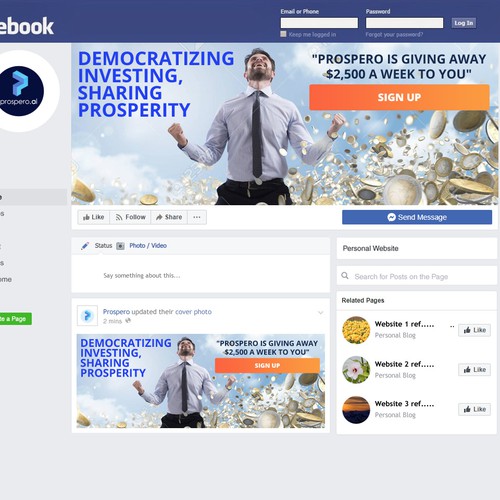The image size is (500, 500).
Task: Click the Status pencil icon
Action: pos(85,246)
